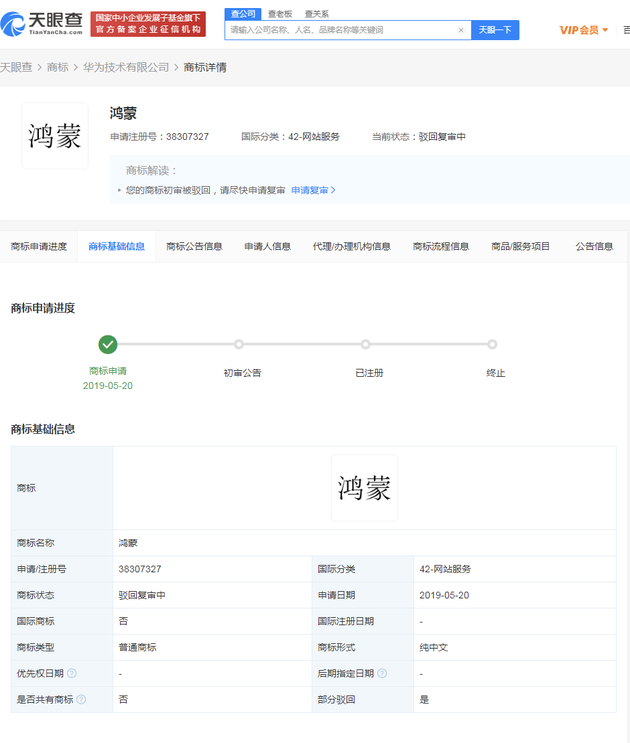630x743 pixels.
Task: Click the 2019-05-20 date under progress step
Action: pos(108,386)
